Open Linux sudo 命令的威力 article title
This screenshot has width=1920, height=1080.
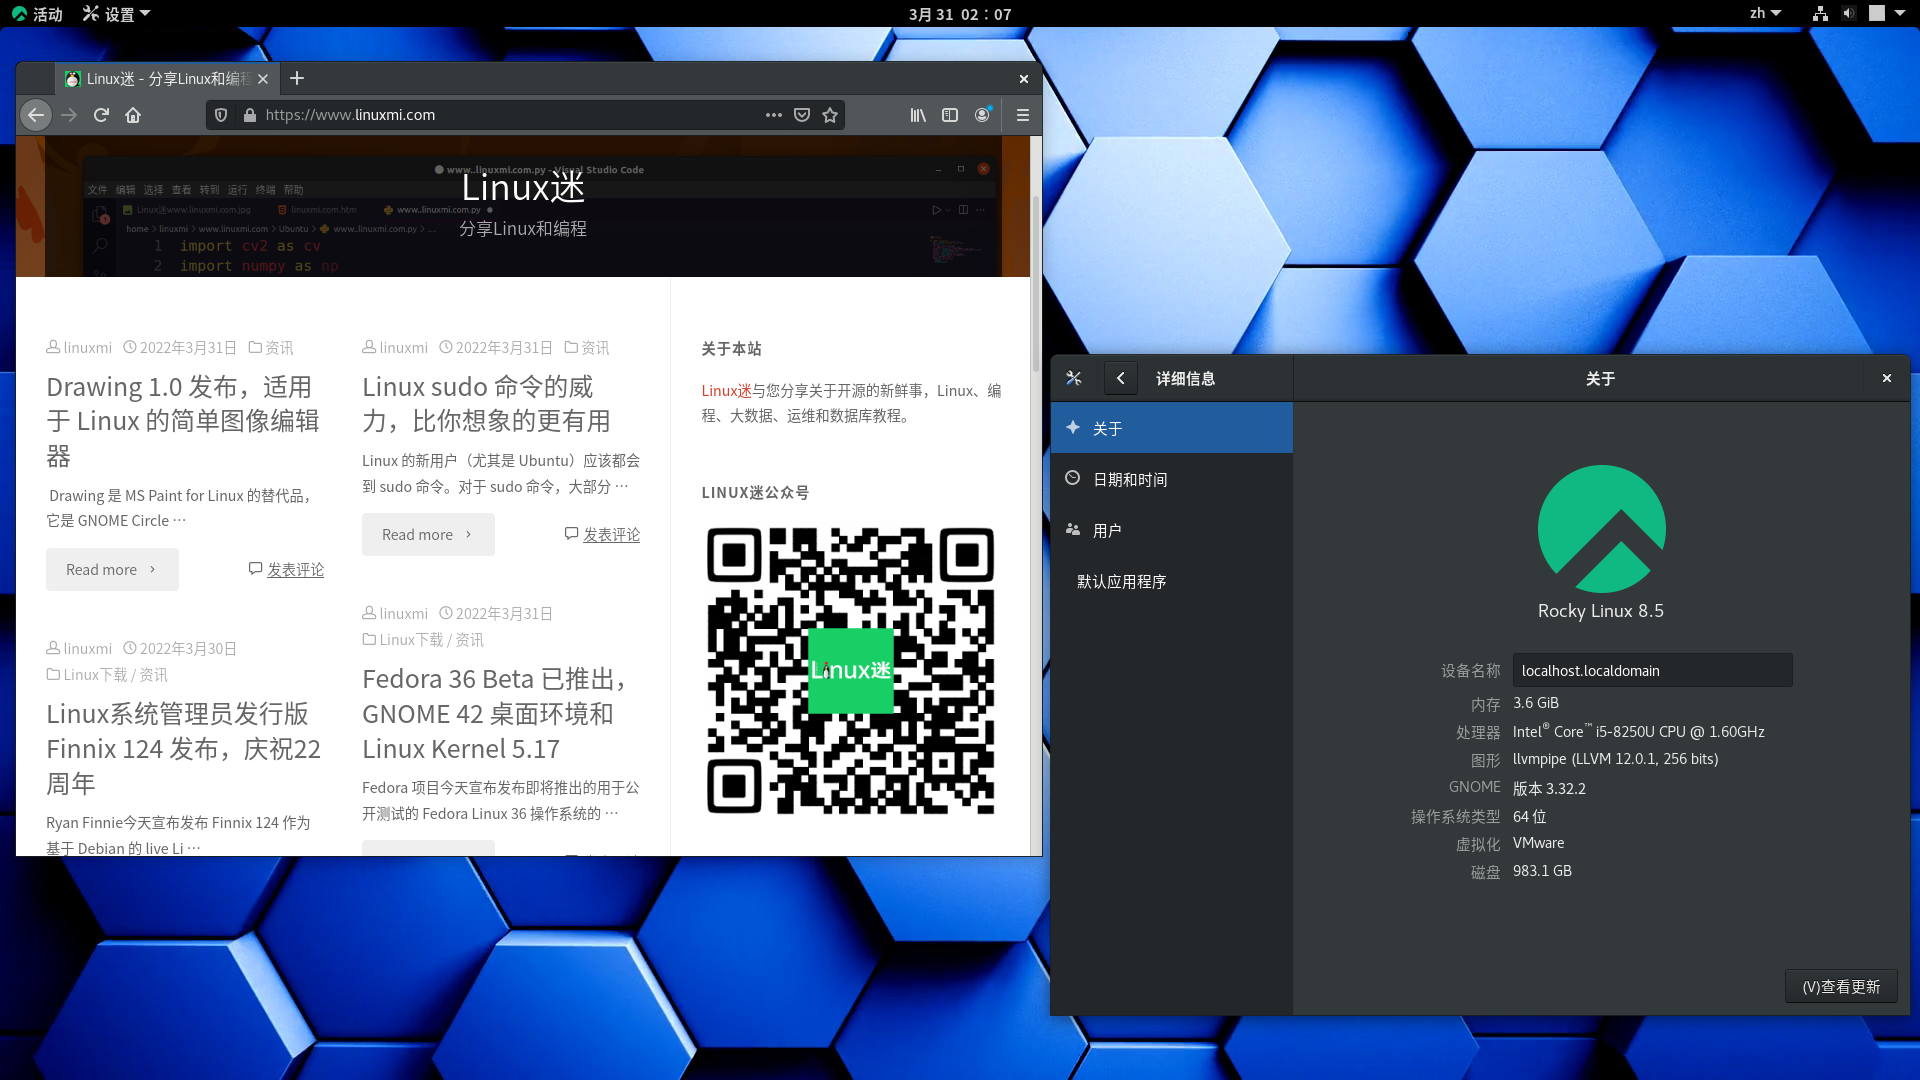[x=486, y=403]
